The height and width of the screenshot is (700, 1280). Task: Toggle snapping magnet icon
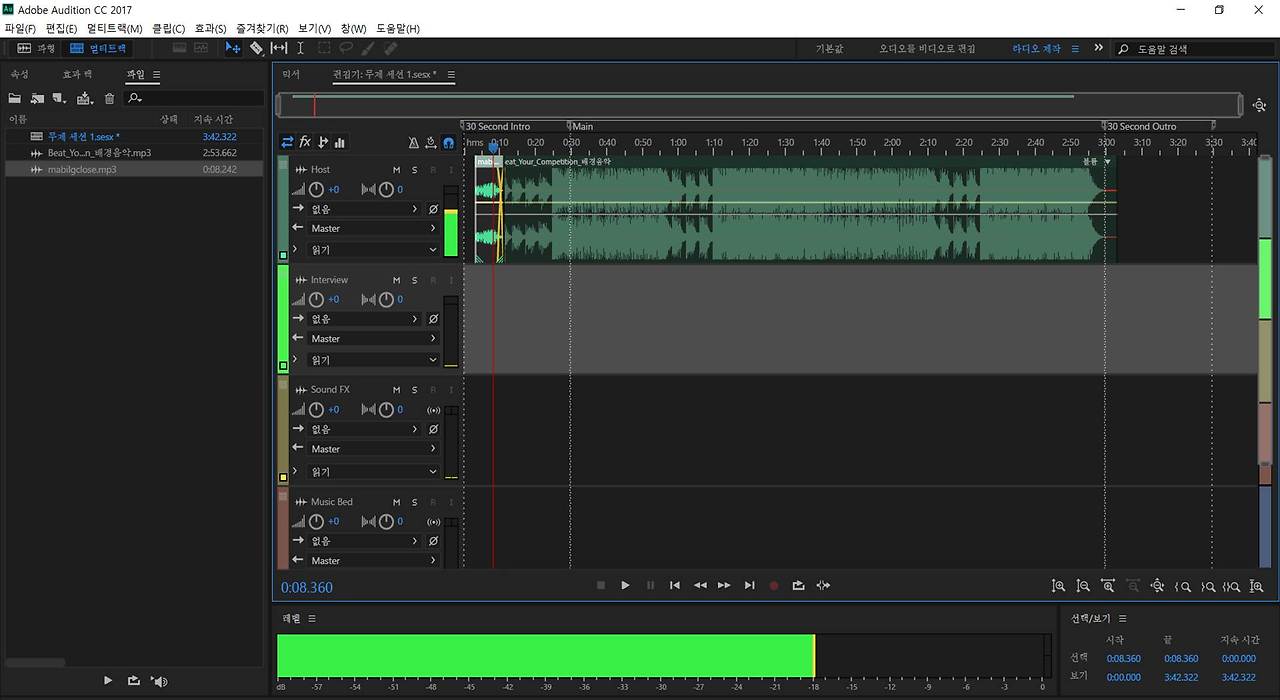[x=449, y=143]
